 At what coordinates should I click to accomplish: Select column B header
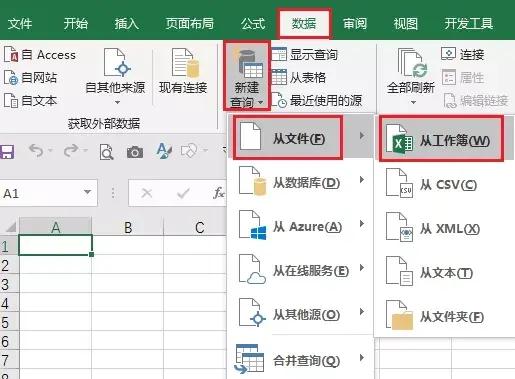click(x=128, y=227)
